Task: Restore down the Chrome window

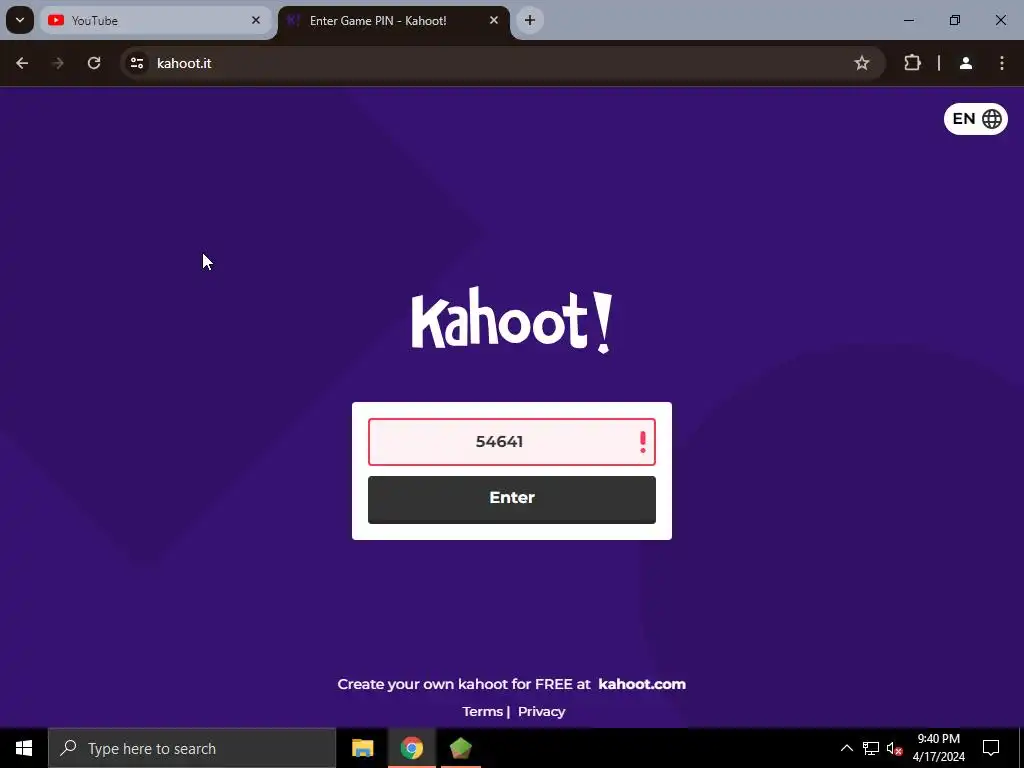Action: [955, 20]
